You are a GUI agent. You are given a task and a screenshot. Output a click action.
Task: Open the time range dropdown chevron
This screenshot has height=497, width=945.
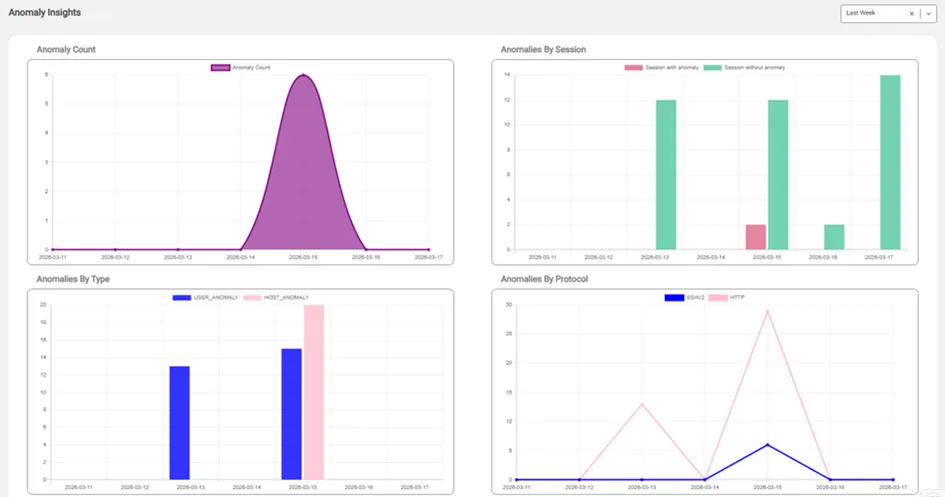click(928, 13)
